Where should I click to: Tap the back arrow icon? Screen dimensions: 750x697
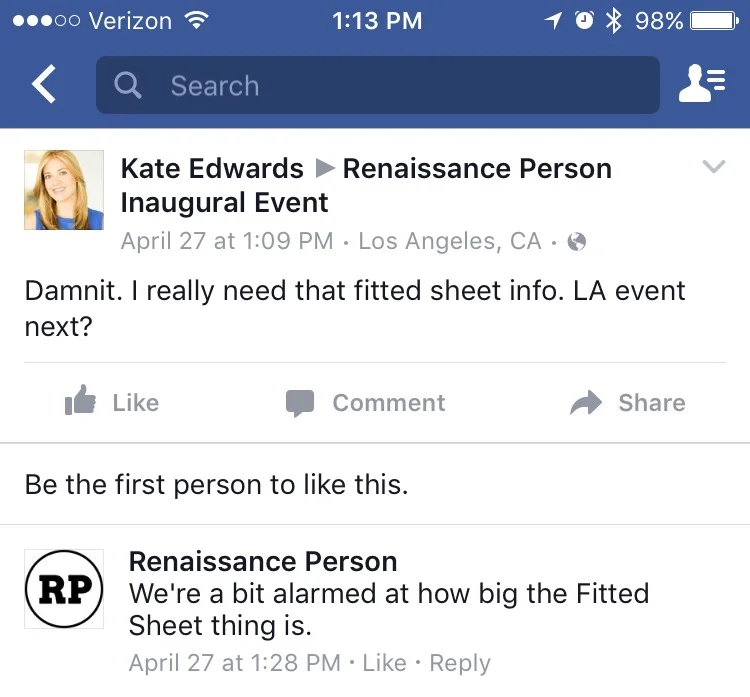click(x=44, y=84)
